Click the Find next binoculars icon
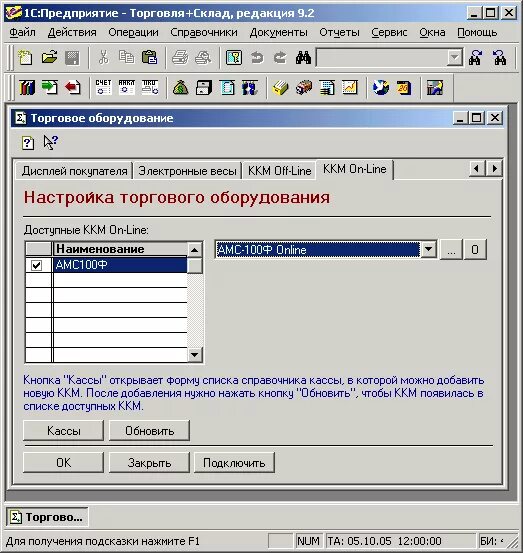The width and height of the screenshot is (523, 553). (475, 57)
